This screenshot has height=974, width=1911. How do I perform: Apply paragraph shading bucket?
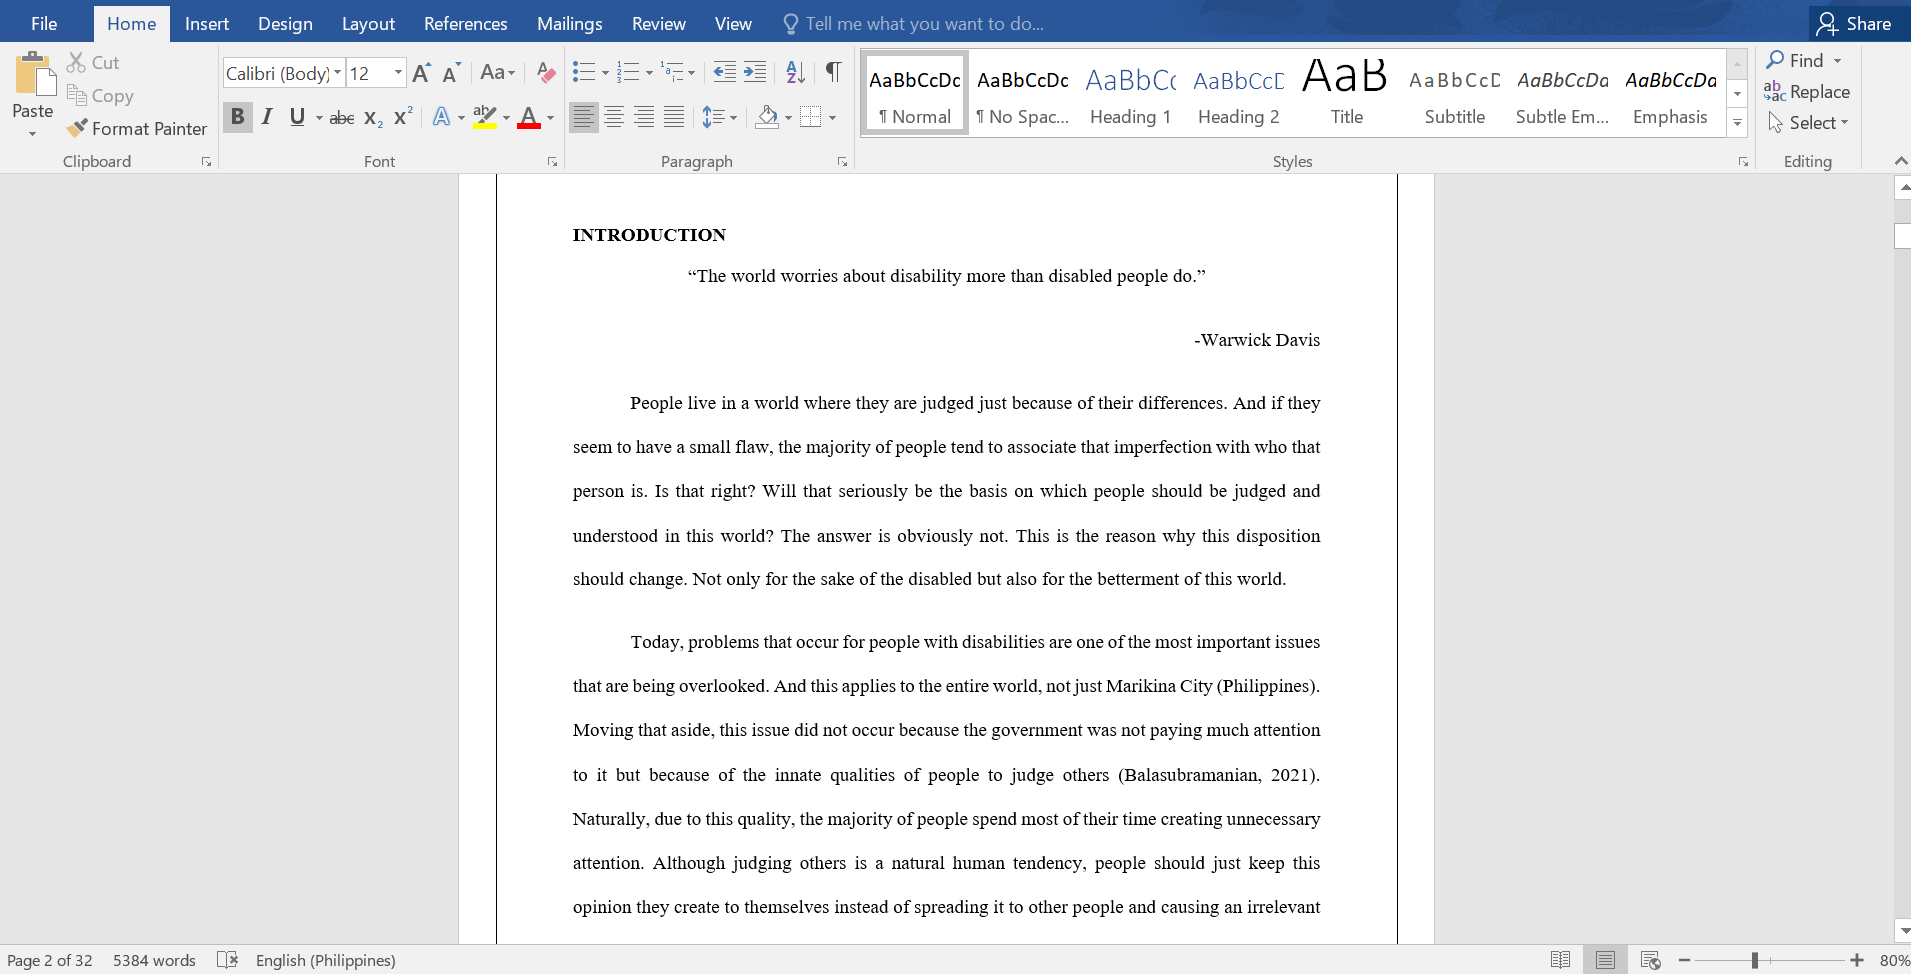[767, 117]
